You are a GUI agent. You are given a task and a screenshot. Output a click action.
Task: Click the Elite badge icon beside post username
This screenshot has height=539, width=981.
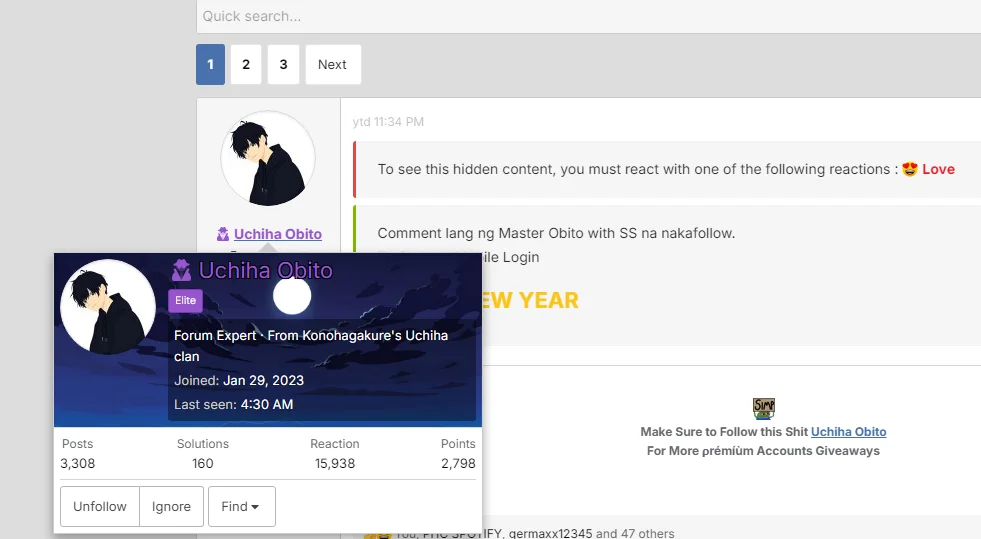(x=223, y=234)
